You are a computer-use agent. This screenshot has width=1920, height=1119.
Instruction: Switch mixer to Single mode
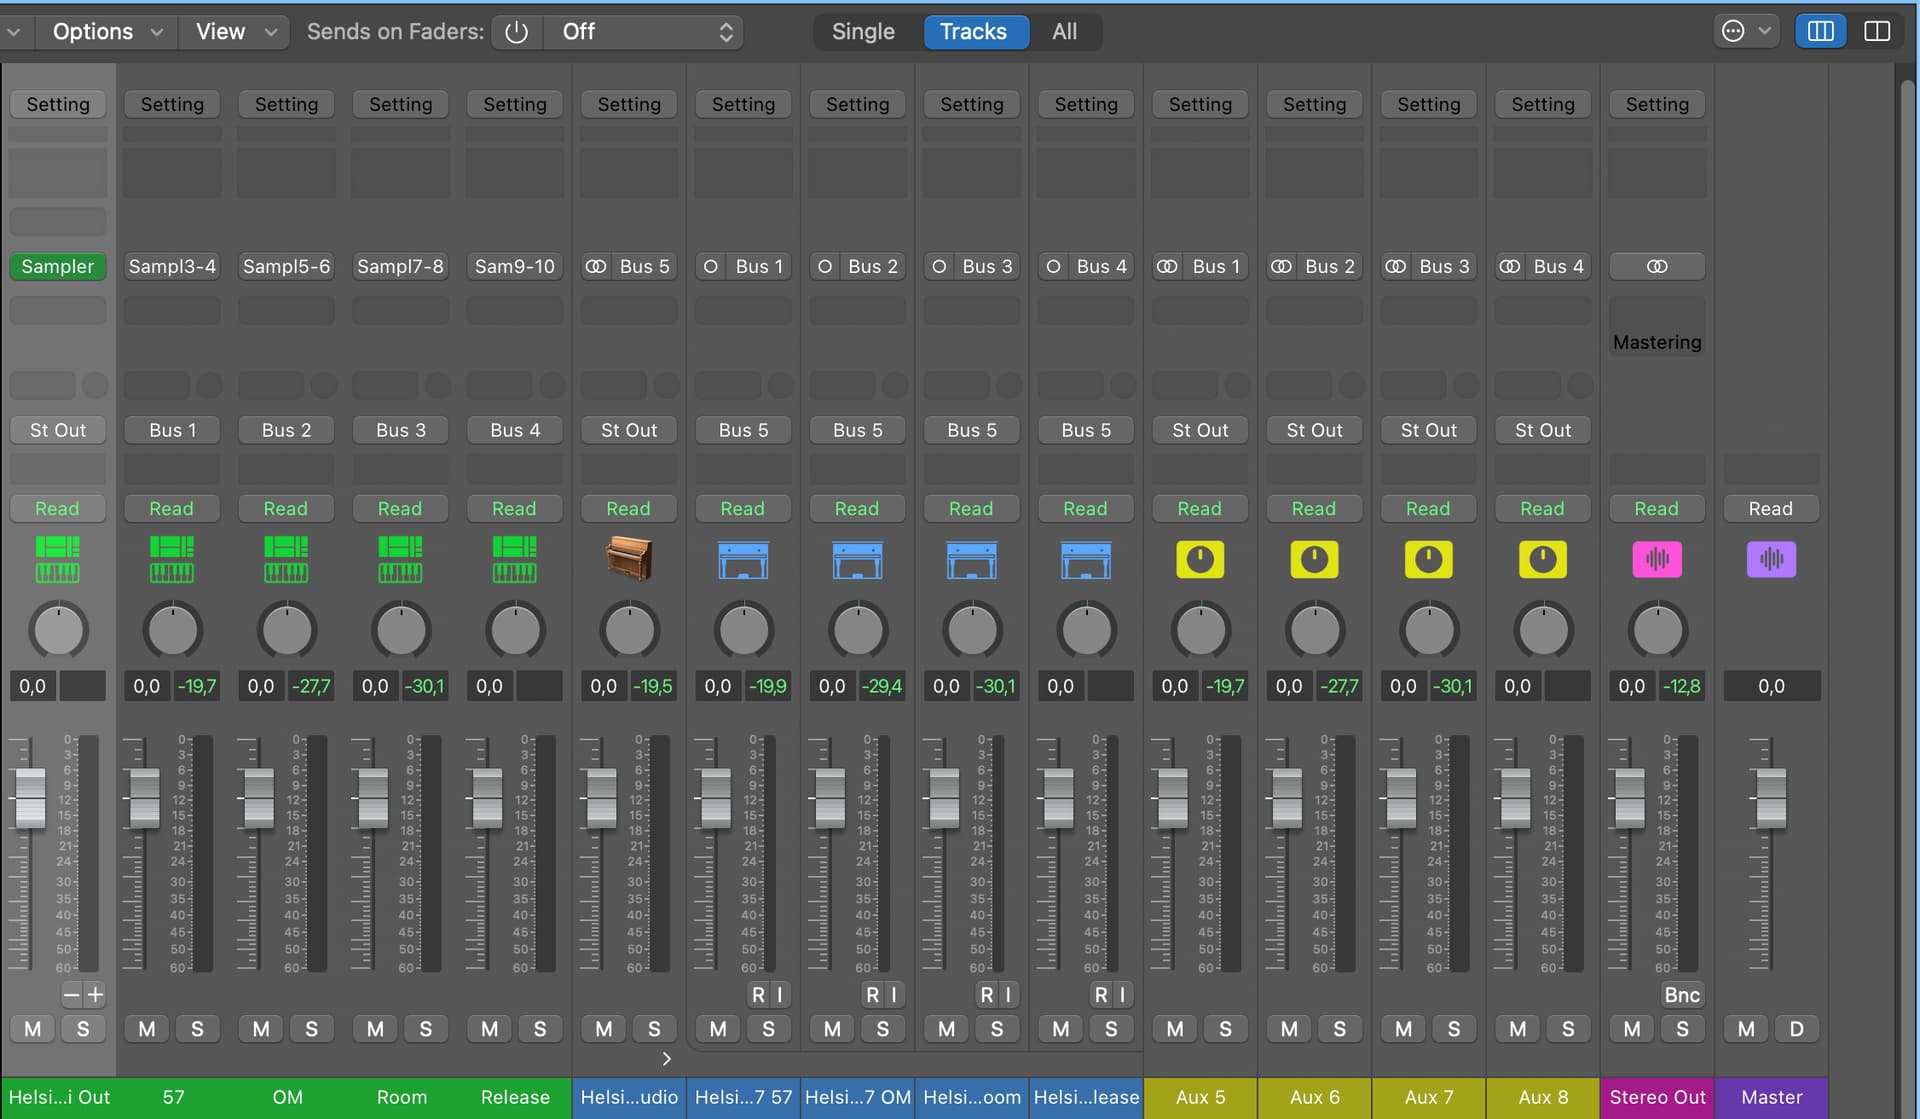[863, 32]
